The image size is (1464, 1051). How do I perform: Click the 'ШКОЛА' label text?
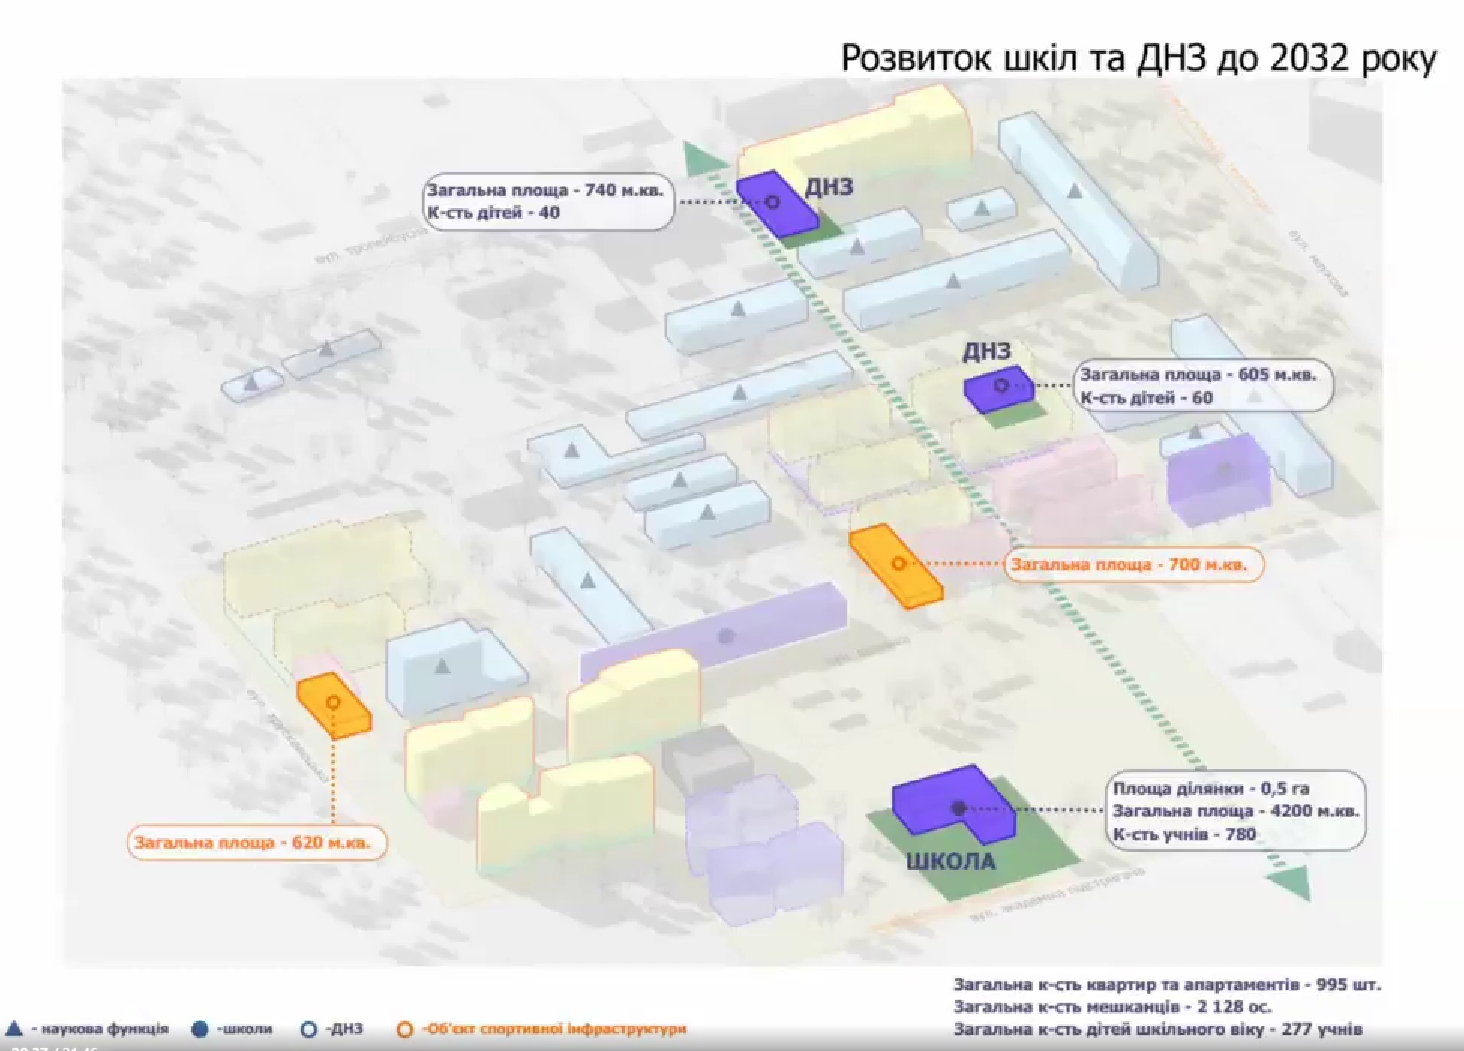[950, 861]
